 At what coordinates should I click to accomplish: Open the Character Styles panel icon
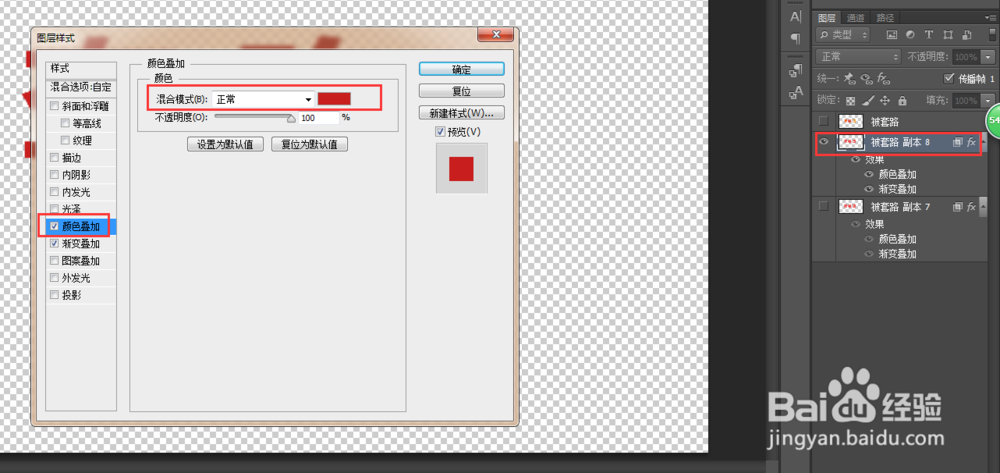pyautogui.click(x=796, y=92)
